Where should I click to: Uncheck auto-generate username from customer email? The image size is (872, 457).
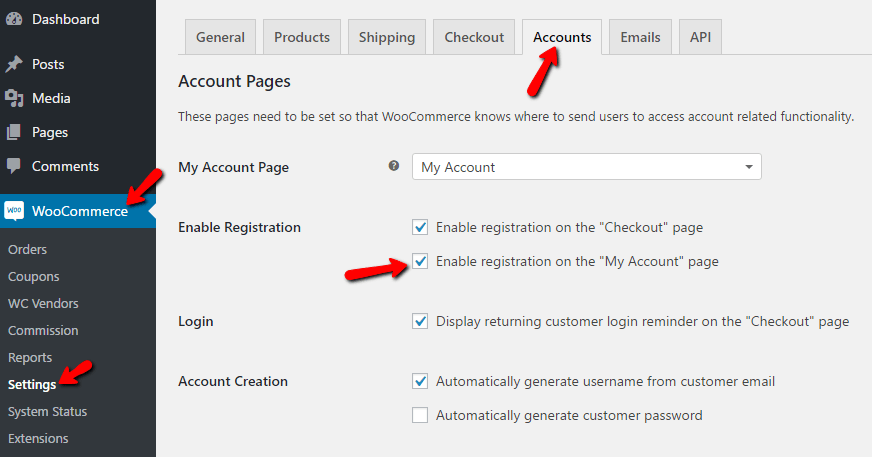(x=420, y=381)
